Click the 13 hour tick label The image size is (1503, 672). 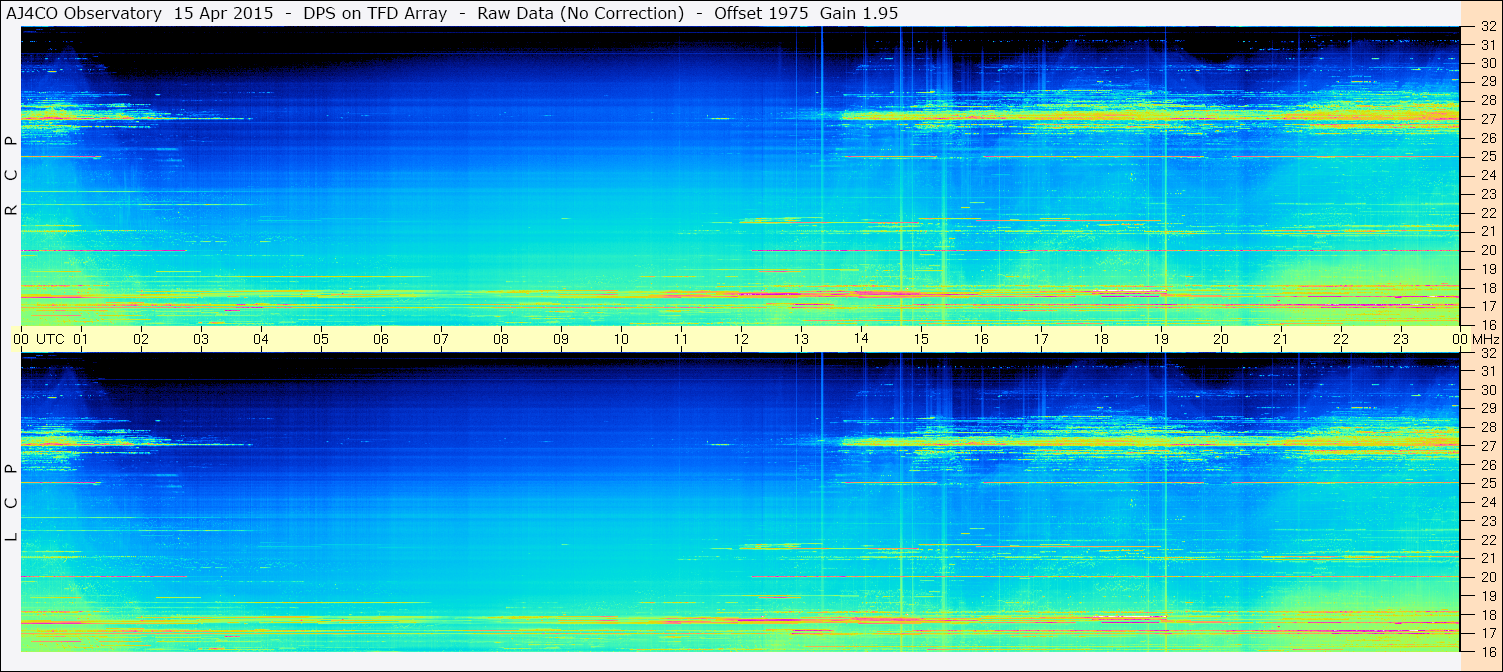[801, 339]
